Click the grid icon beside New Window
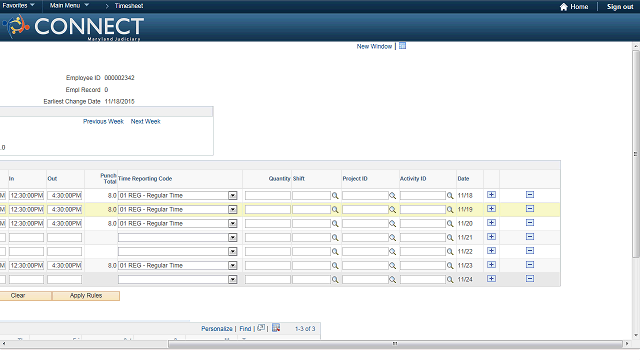Viewport: 640px width, 360px height. [x=402, y=46]
